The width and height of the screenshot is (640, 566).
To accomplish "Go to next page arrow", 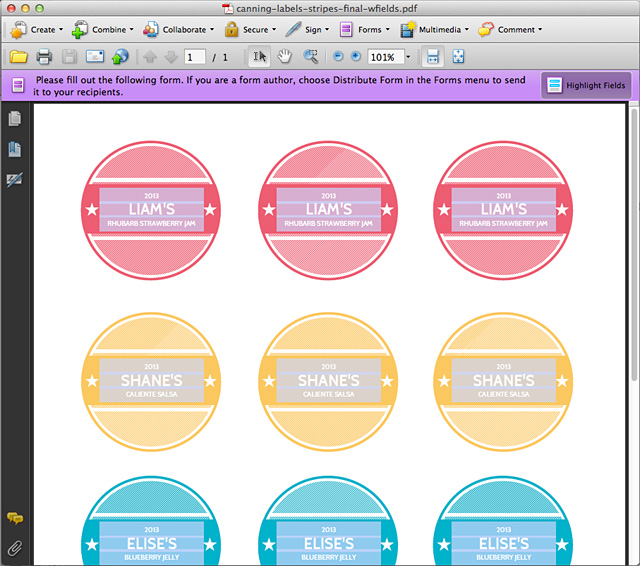I will [171, 57].
